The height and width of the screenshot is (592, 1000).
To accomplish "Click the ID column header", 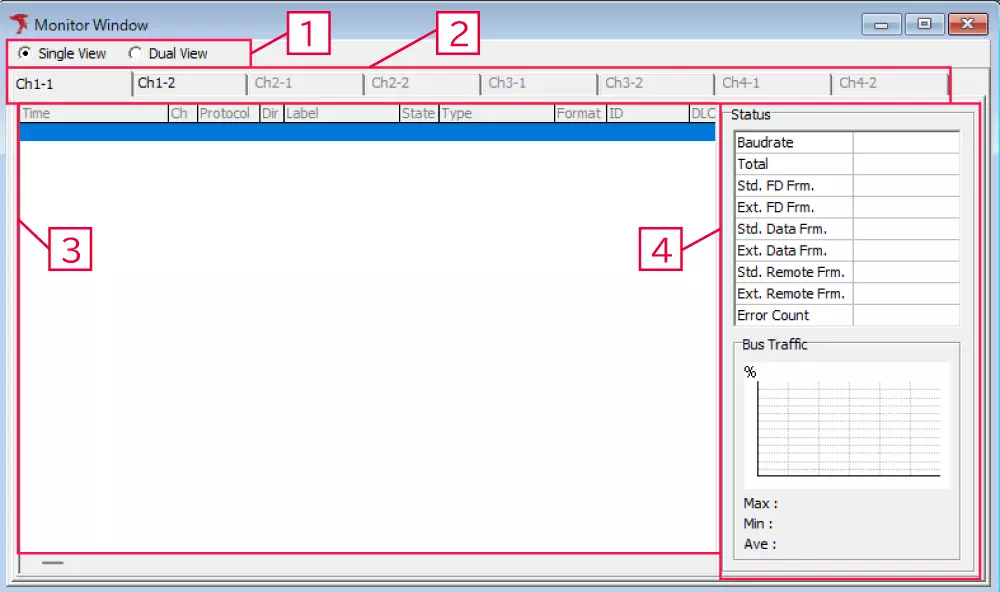I will [x=647, y=114].
